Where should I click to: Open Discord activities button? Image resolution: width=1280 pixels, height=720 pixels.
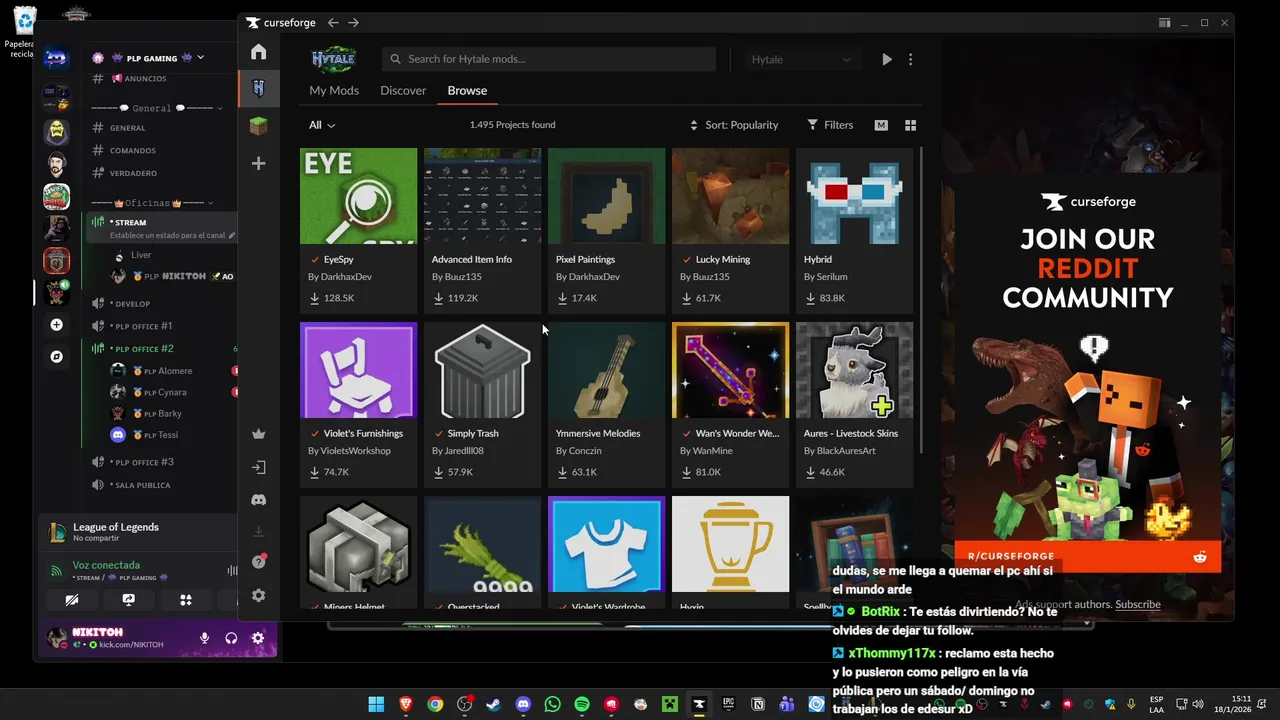tap(186, 600)
